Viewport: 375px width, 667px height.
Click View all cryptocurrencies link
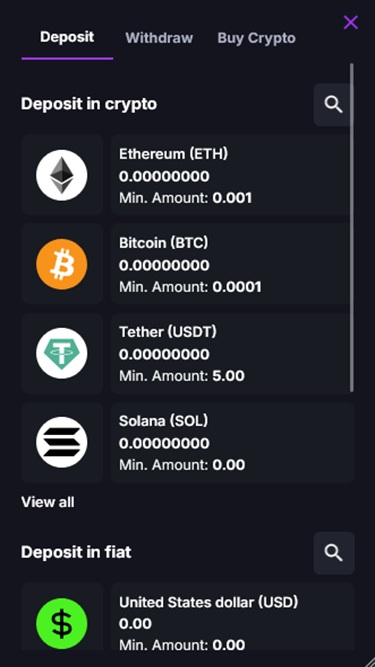[48, 502]
